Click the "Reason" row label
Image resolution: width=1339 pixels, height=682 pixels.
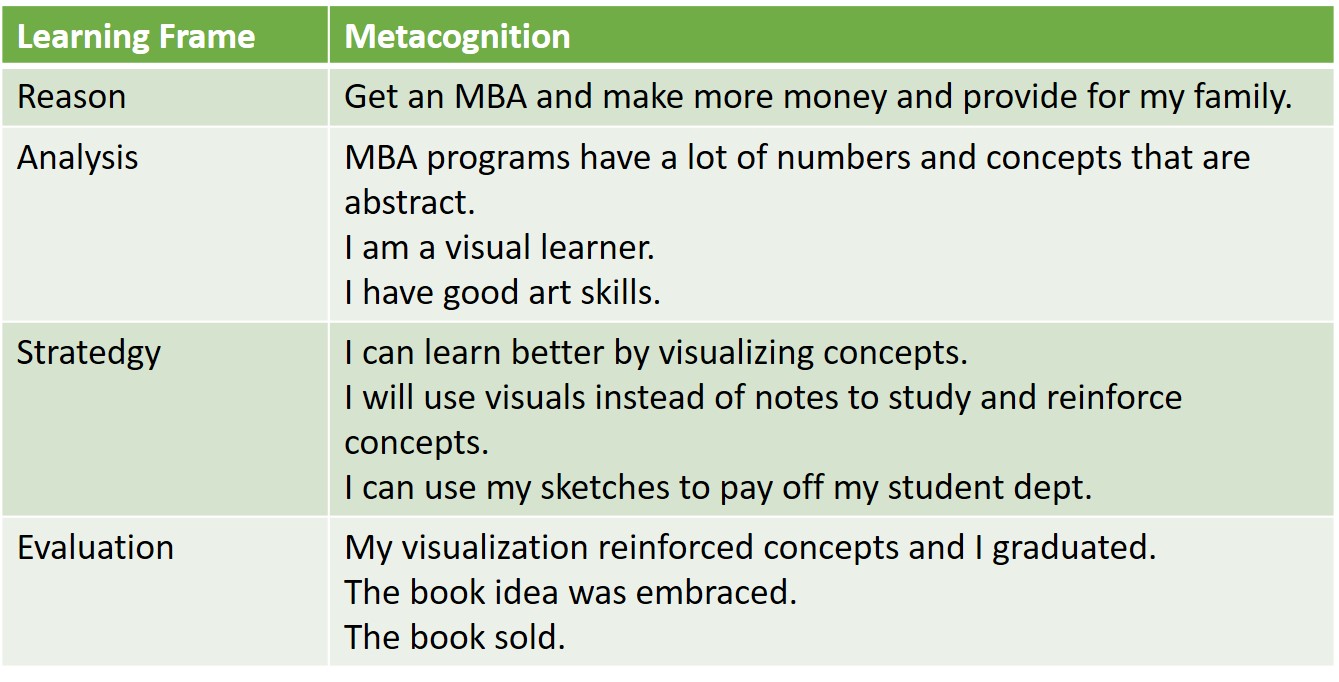[71, 97]
